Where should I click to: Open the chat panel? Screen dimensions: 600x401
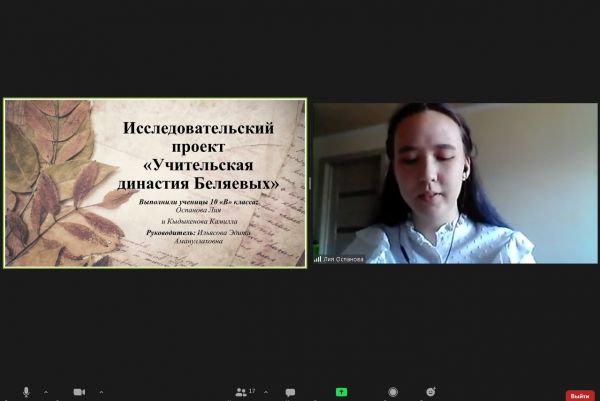290,391
